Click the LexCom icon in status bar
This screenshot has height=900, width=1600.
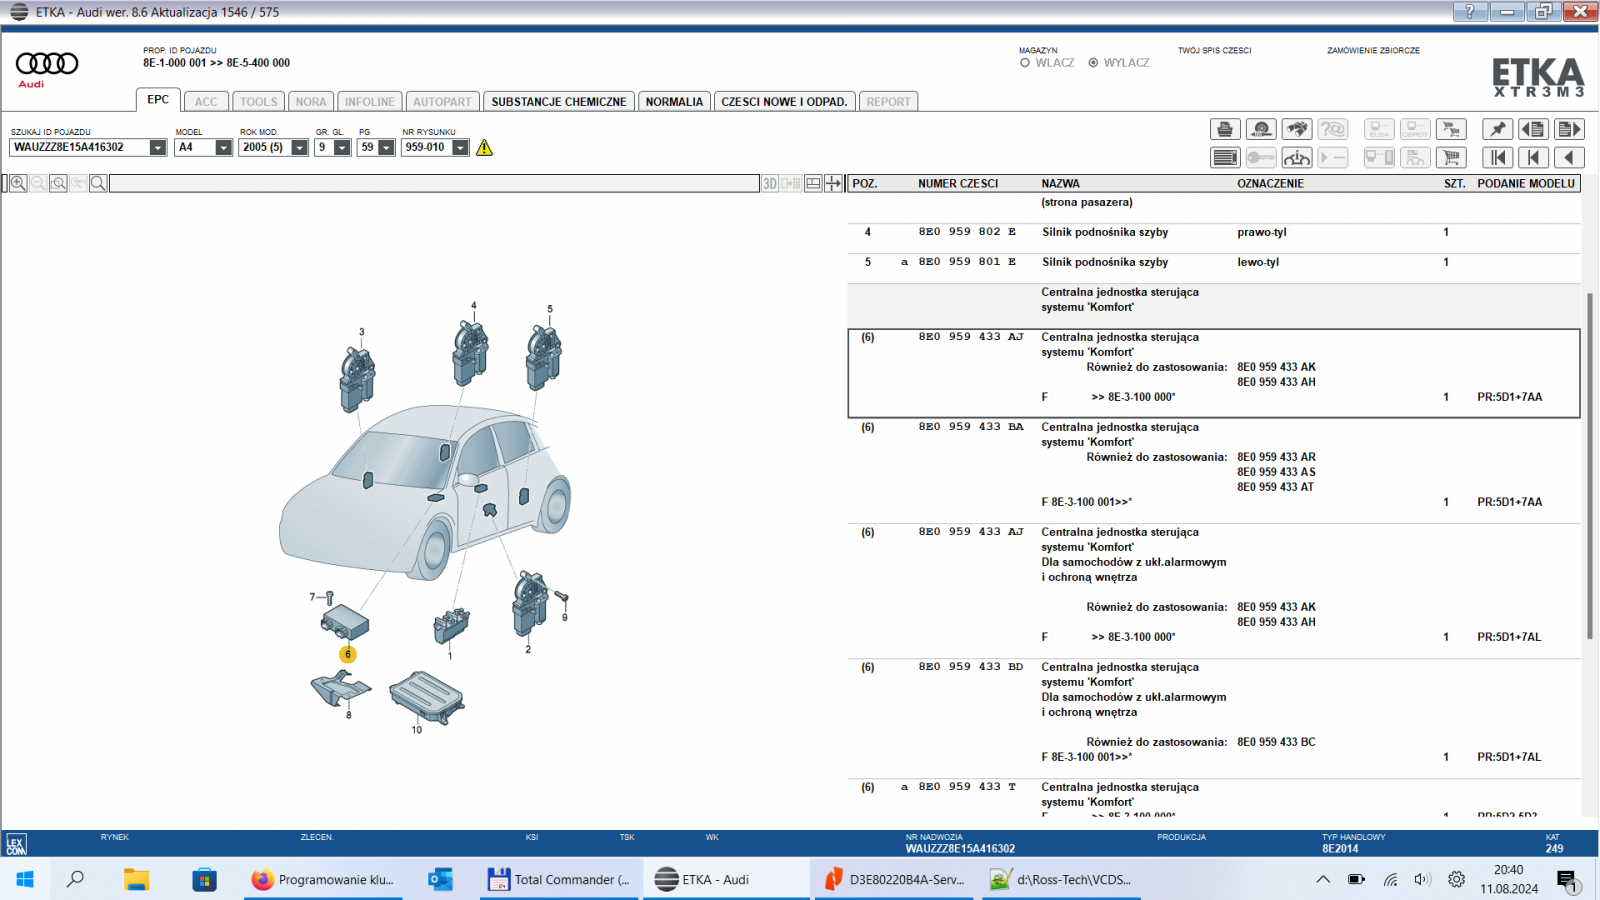tap(16, 844)
